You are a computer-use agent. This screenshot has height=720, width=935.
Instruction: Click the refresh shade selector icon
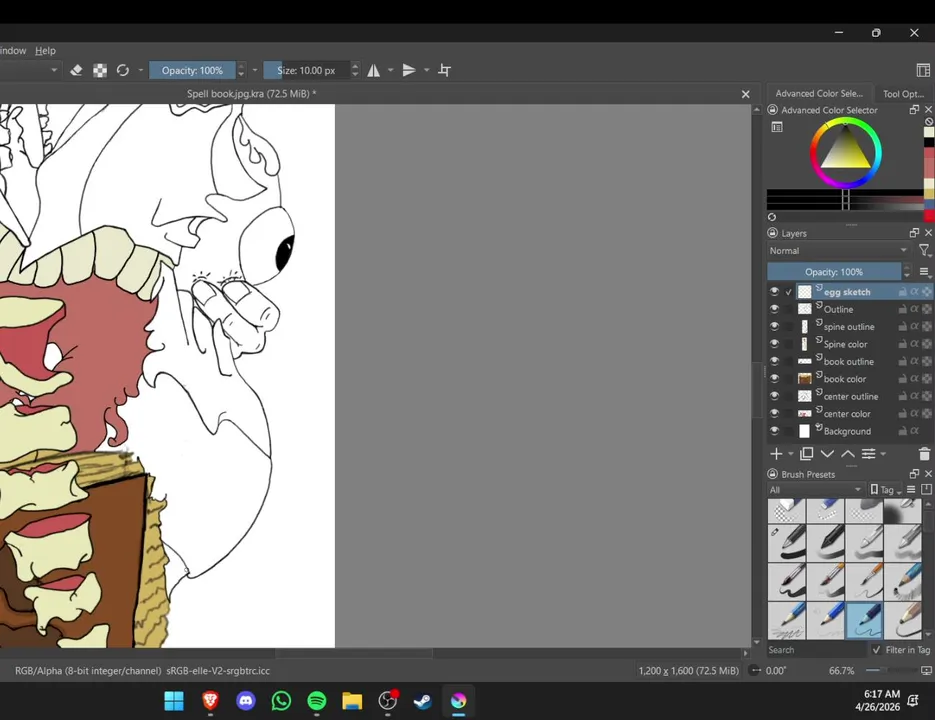772,217
